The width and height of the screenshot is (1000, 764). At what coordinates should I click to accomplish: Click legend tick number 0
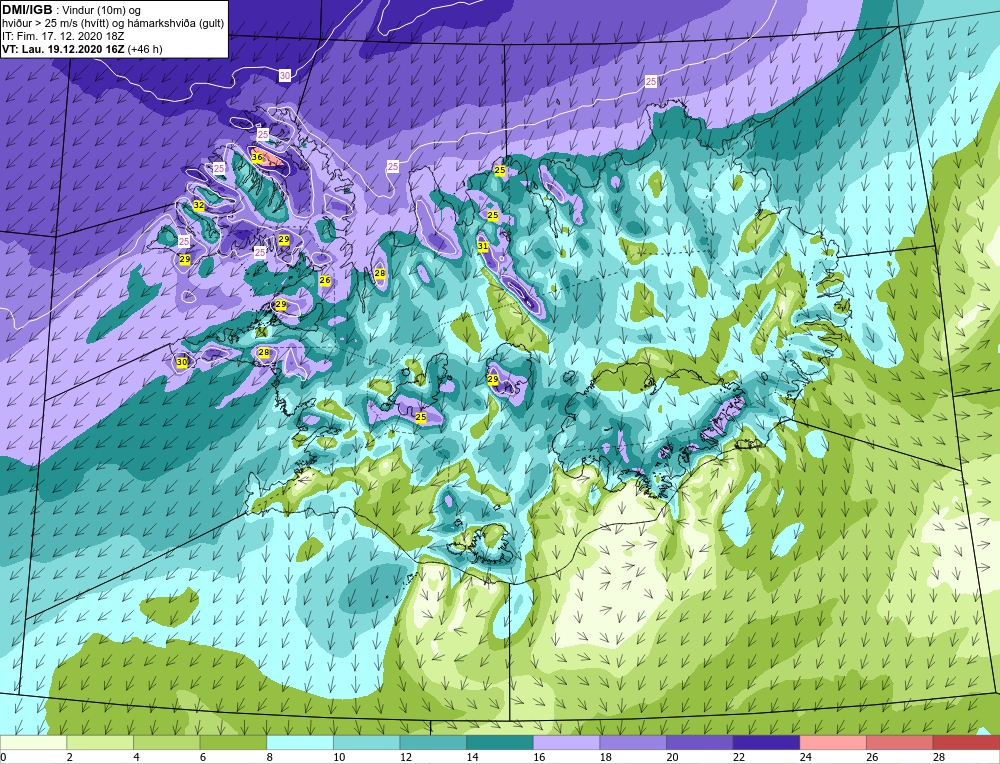click(3, 757)
